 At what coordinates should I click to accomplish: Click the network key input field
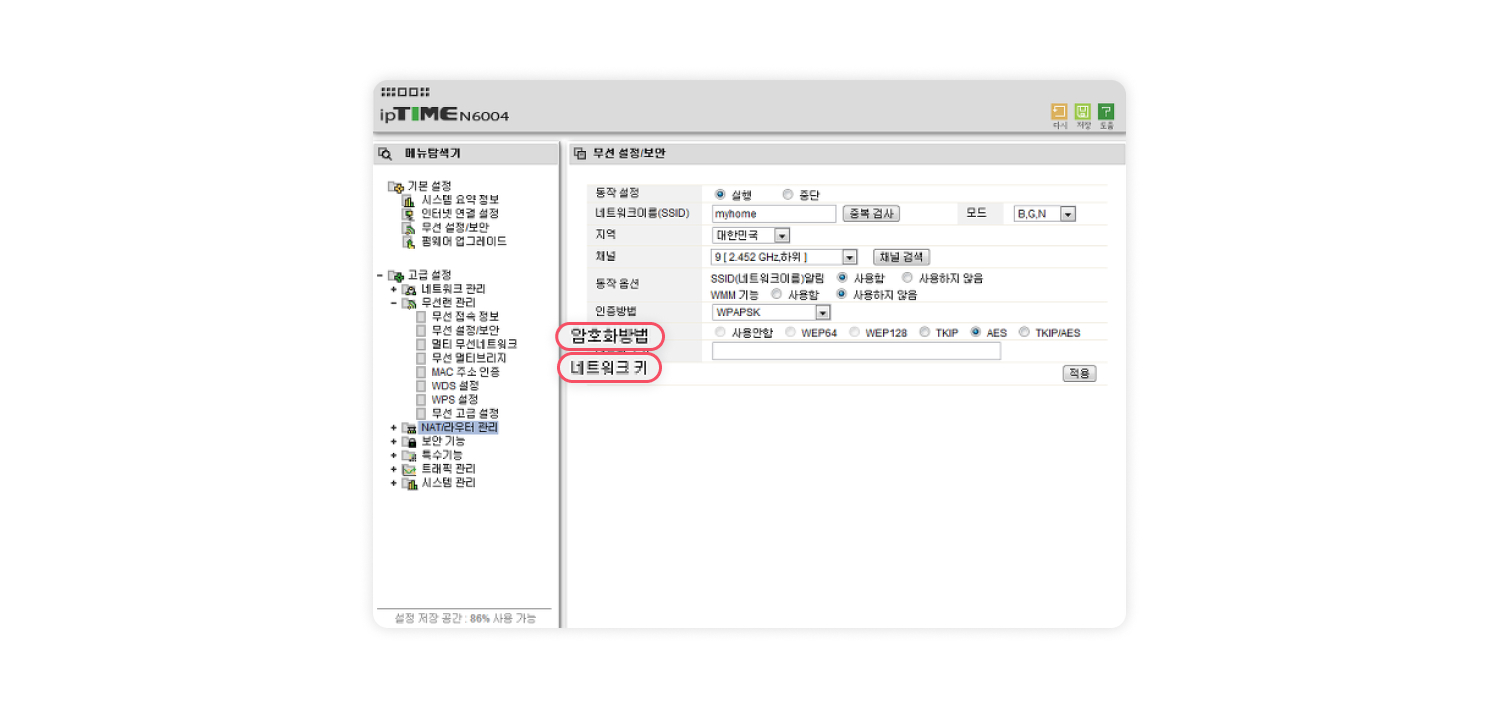tap(855, 351)
